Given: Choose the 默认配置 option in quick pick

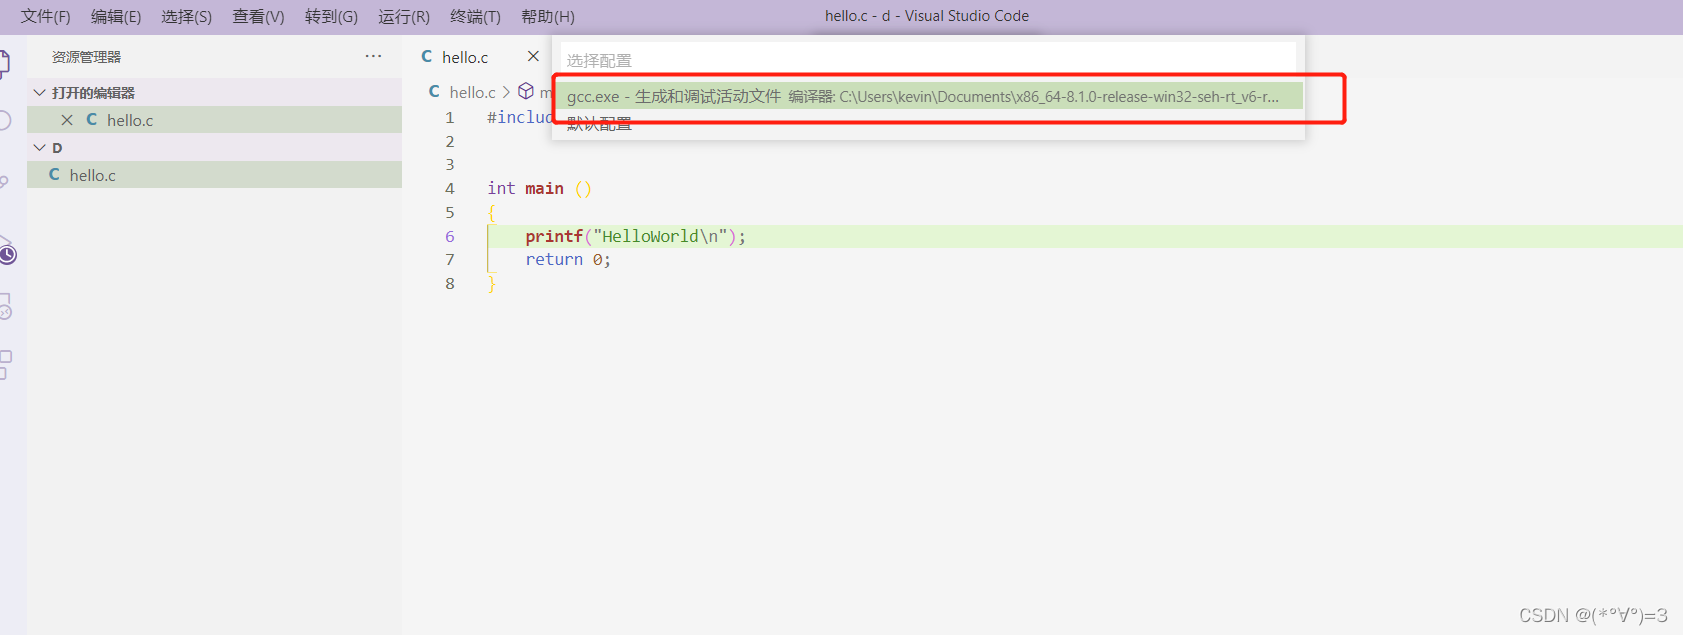Looking at the screenshot, I should (599, 123).
